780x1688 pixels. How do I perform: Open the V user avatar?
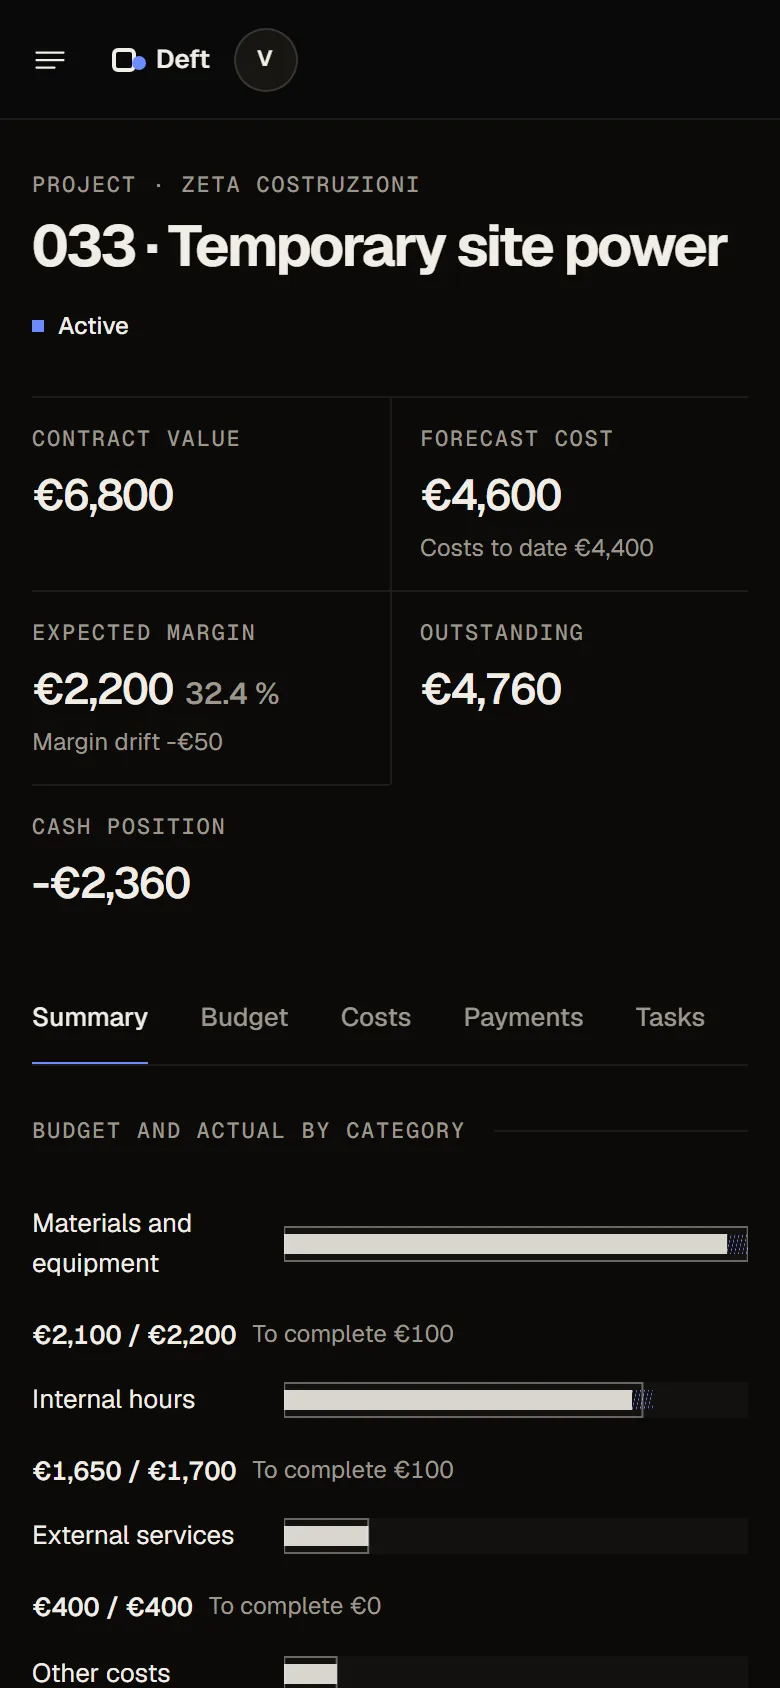tap(265, 60)
